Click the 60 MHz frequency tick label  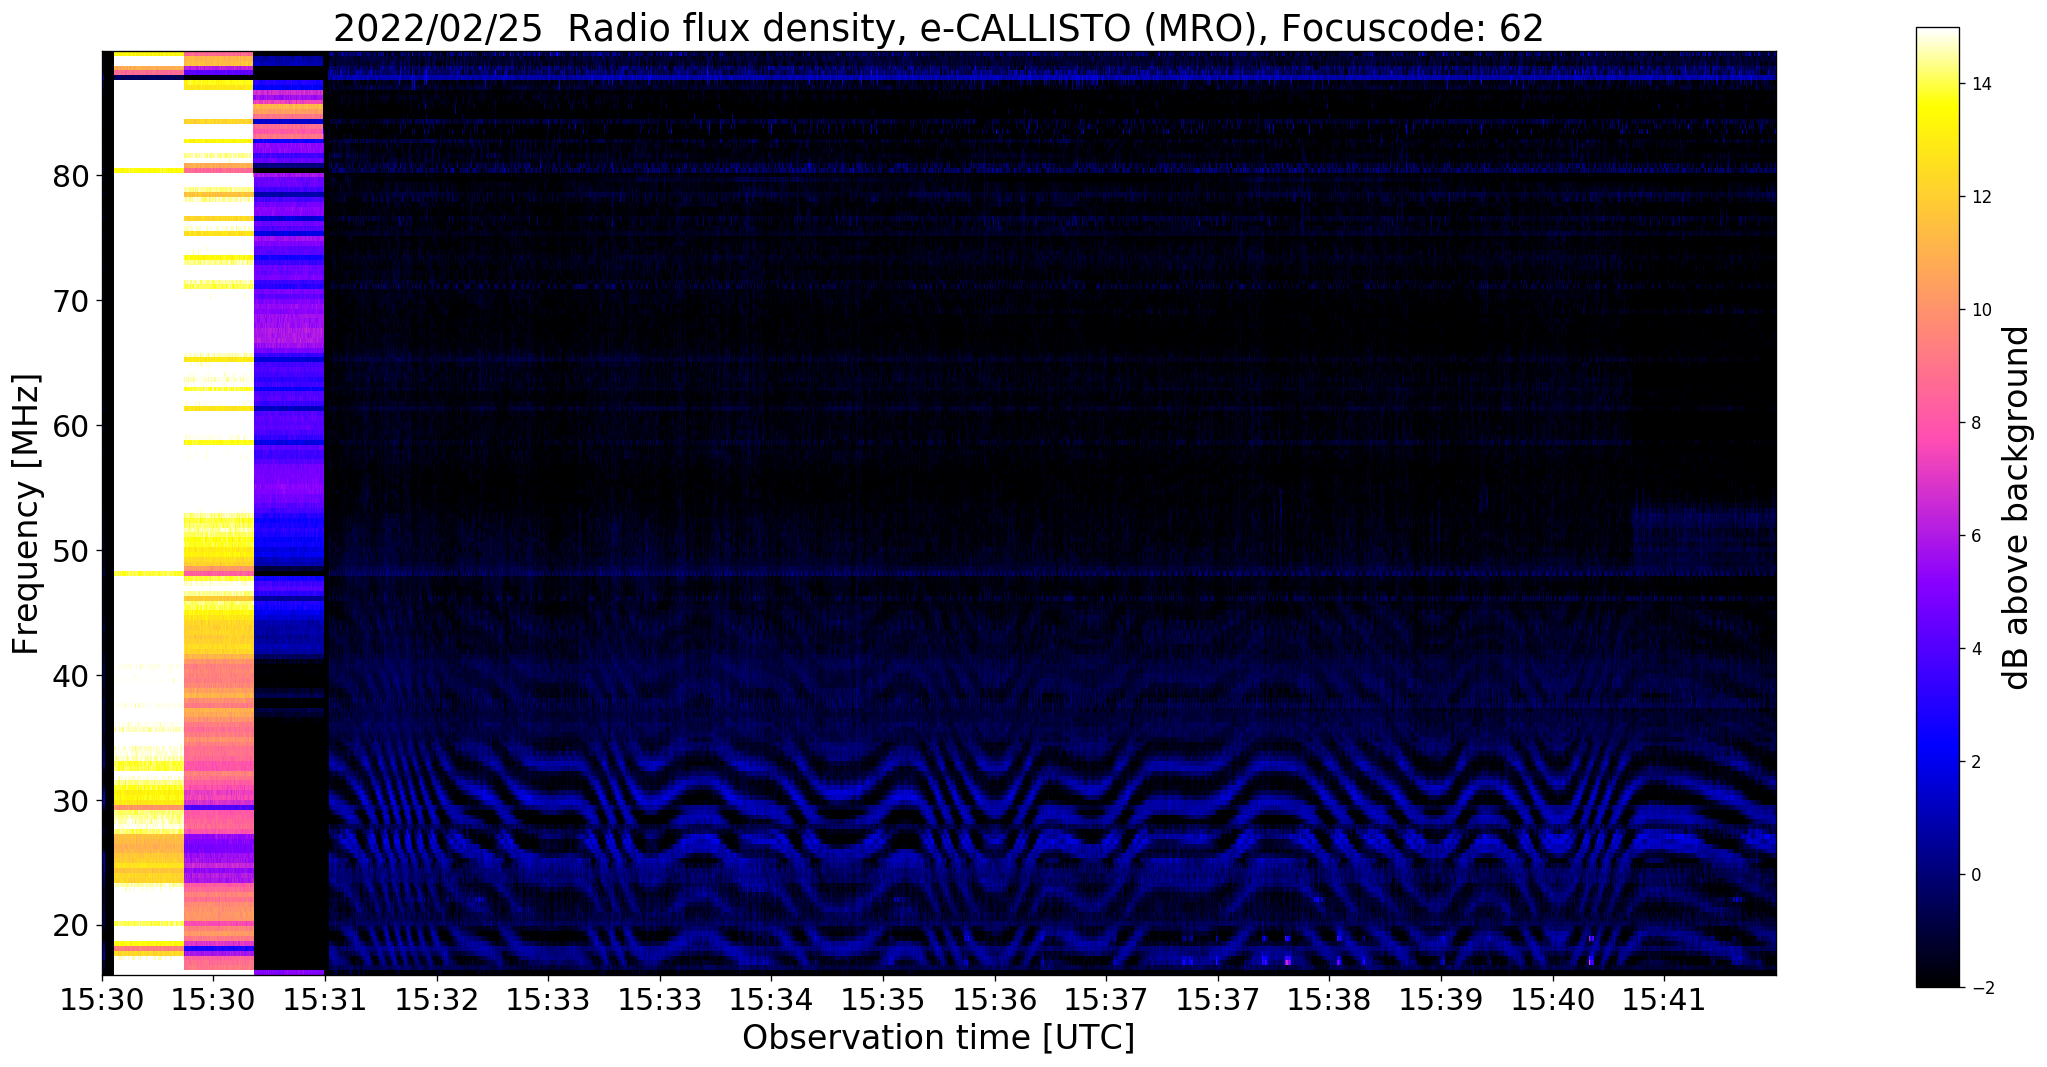(71, 426)
